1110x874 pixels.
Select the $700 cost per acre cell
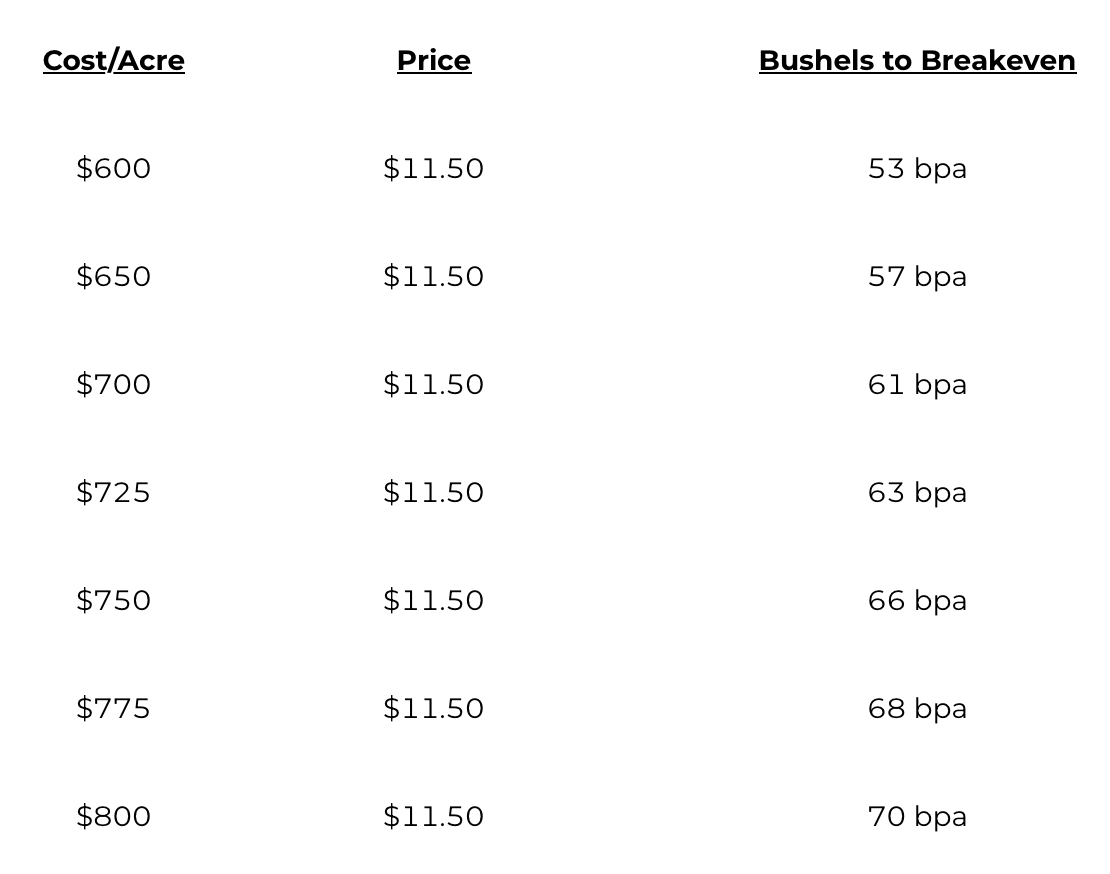[x=114, y=384]
